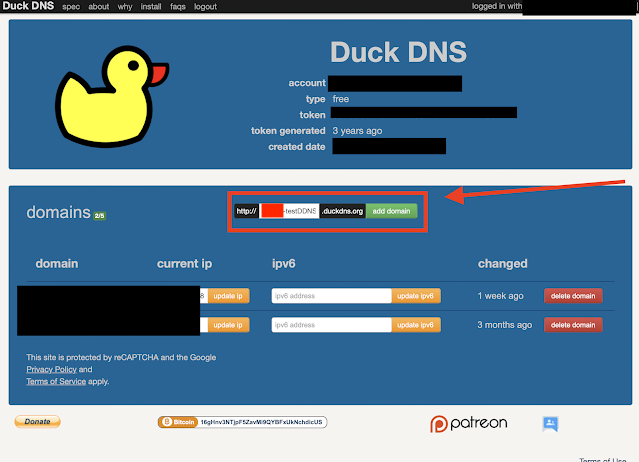The height and width of the screenshot is (462, 639).
Task: Click update ipv6 in the 1 week ago row
Action: [416, 296]
